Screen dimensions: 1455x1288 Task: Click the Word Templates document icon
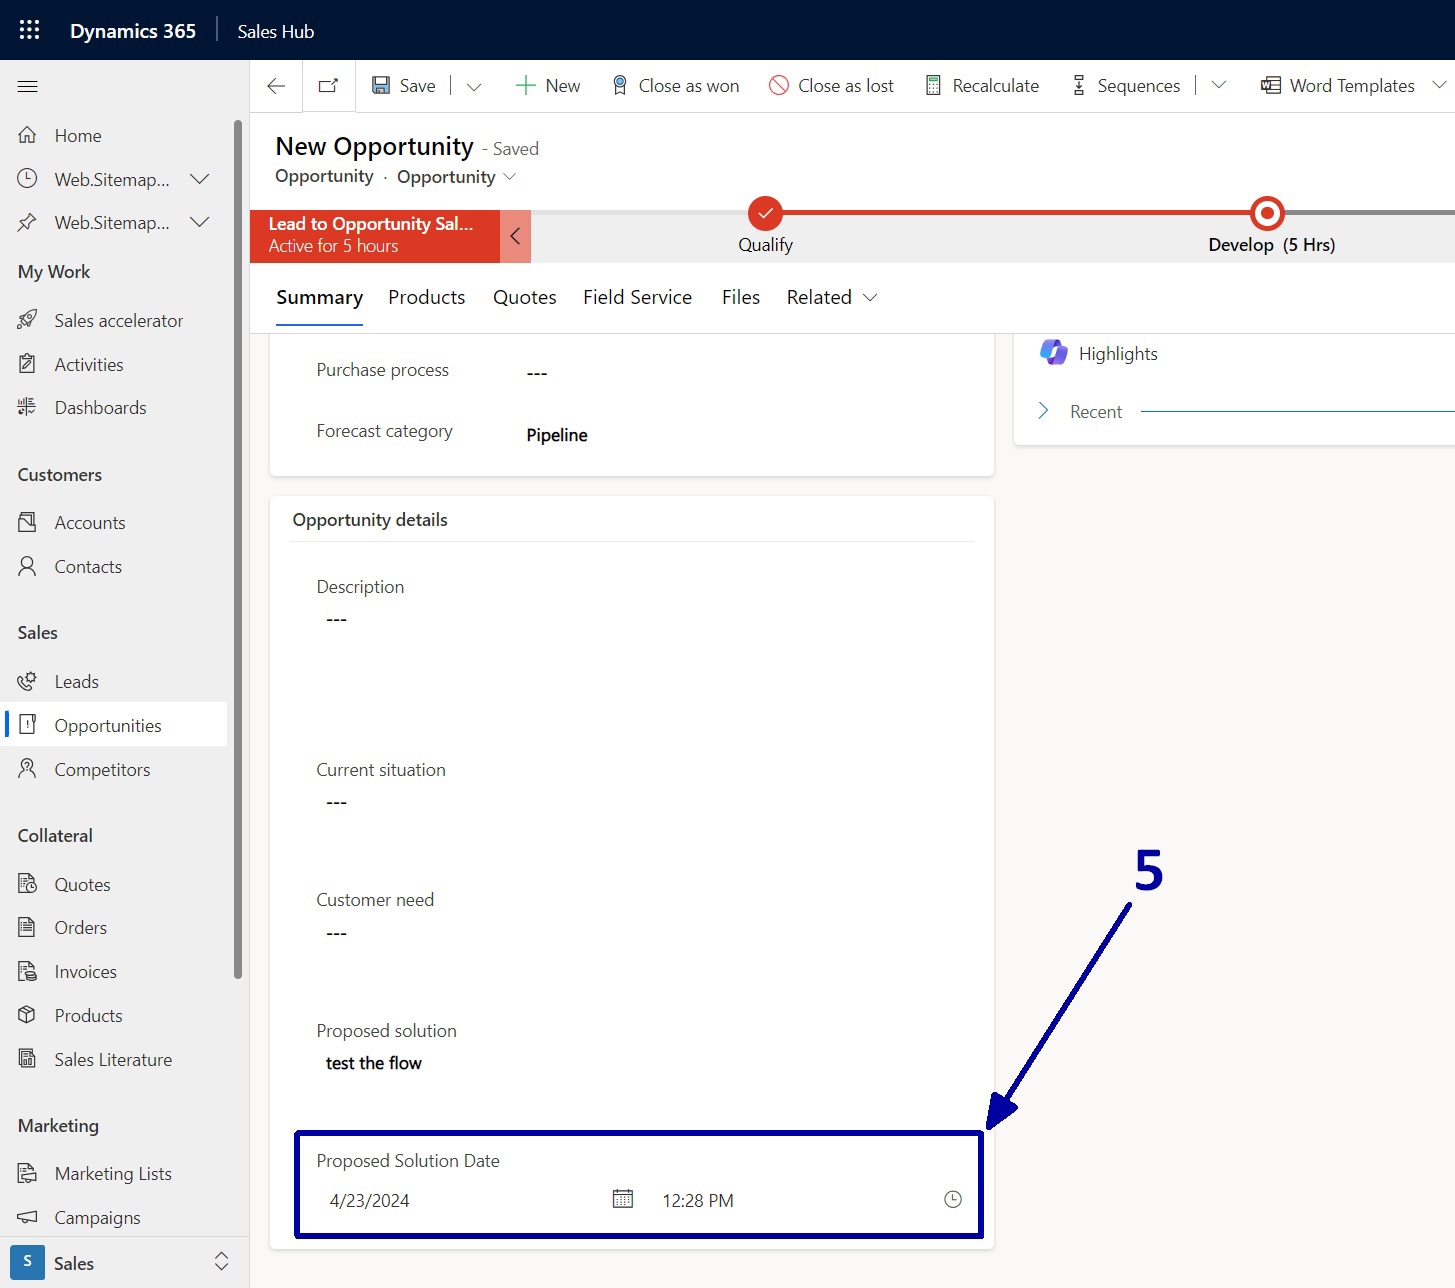(1271, 85)
